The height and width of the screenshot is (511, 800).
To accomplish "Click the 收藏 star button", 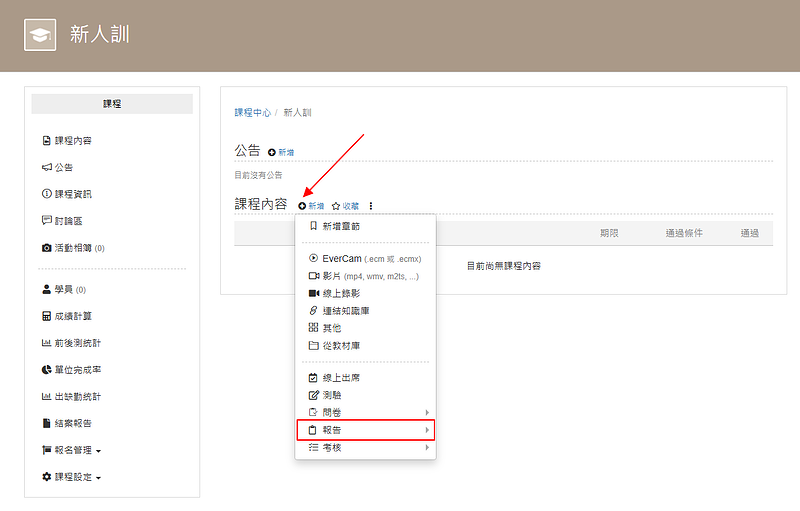I will click(345, 206).
